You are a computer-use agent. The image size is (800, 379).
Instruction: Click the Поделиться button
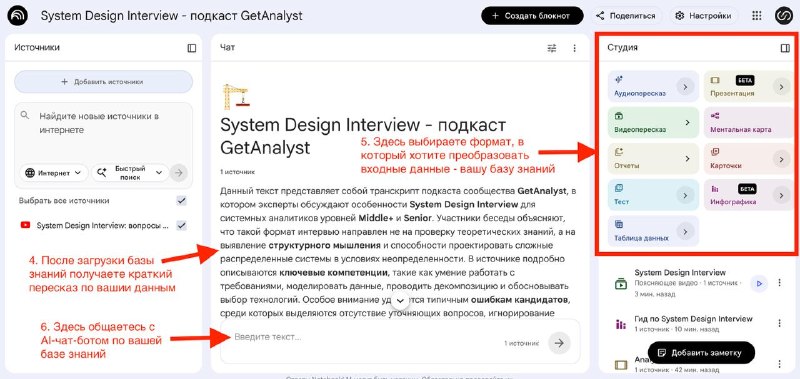(627, 16)
